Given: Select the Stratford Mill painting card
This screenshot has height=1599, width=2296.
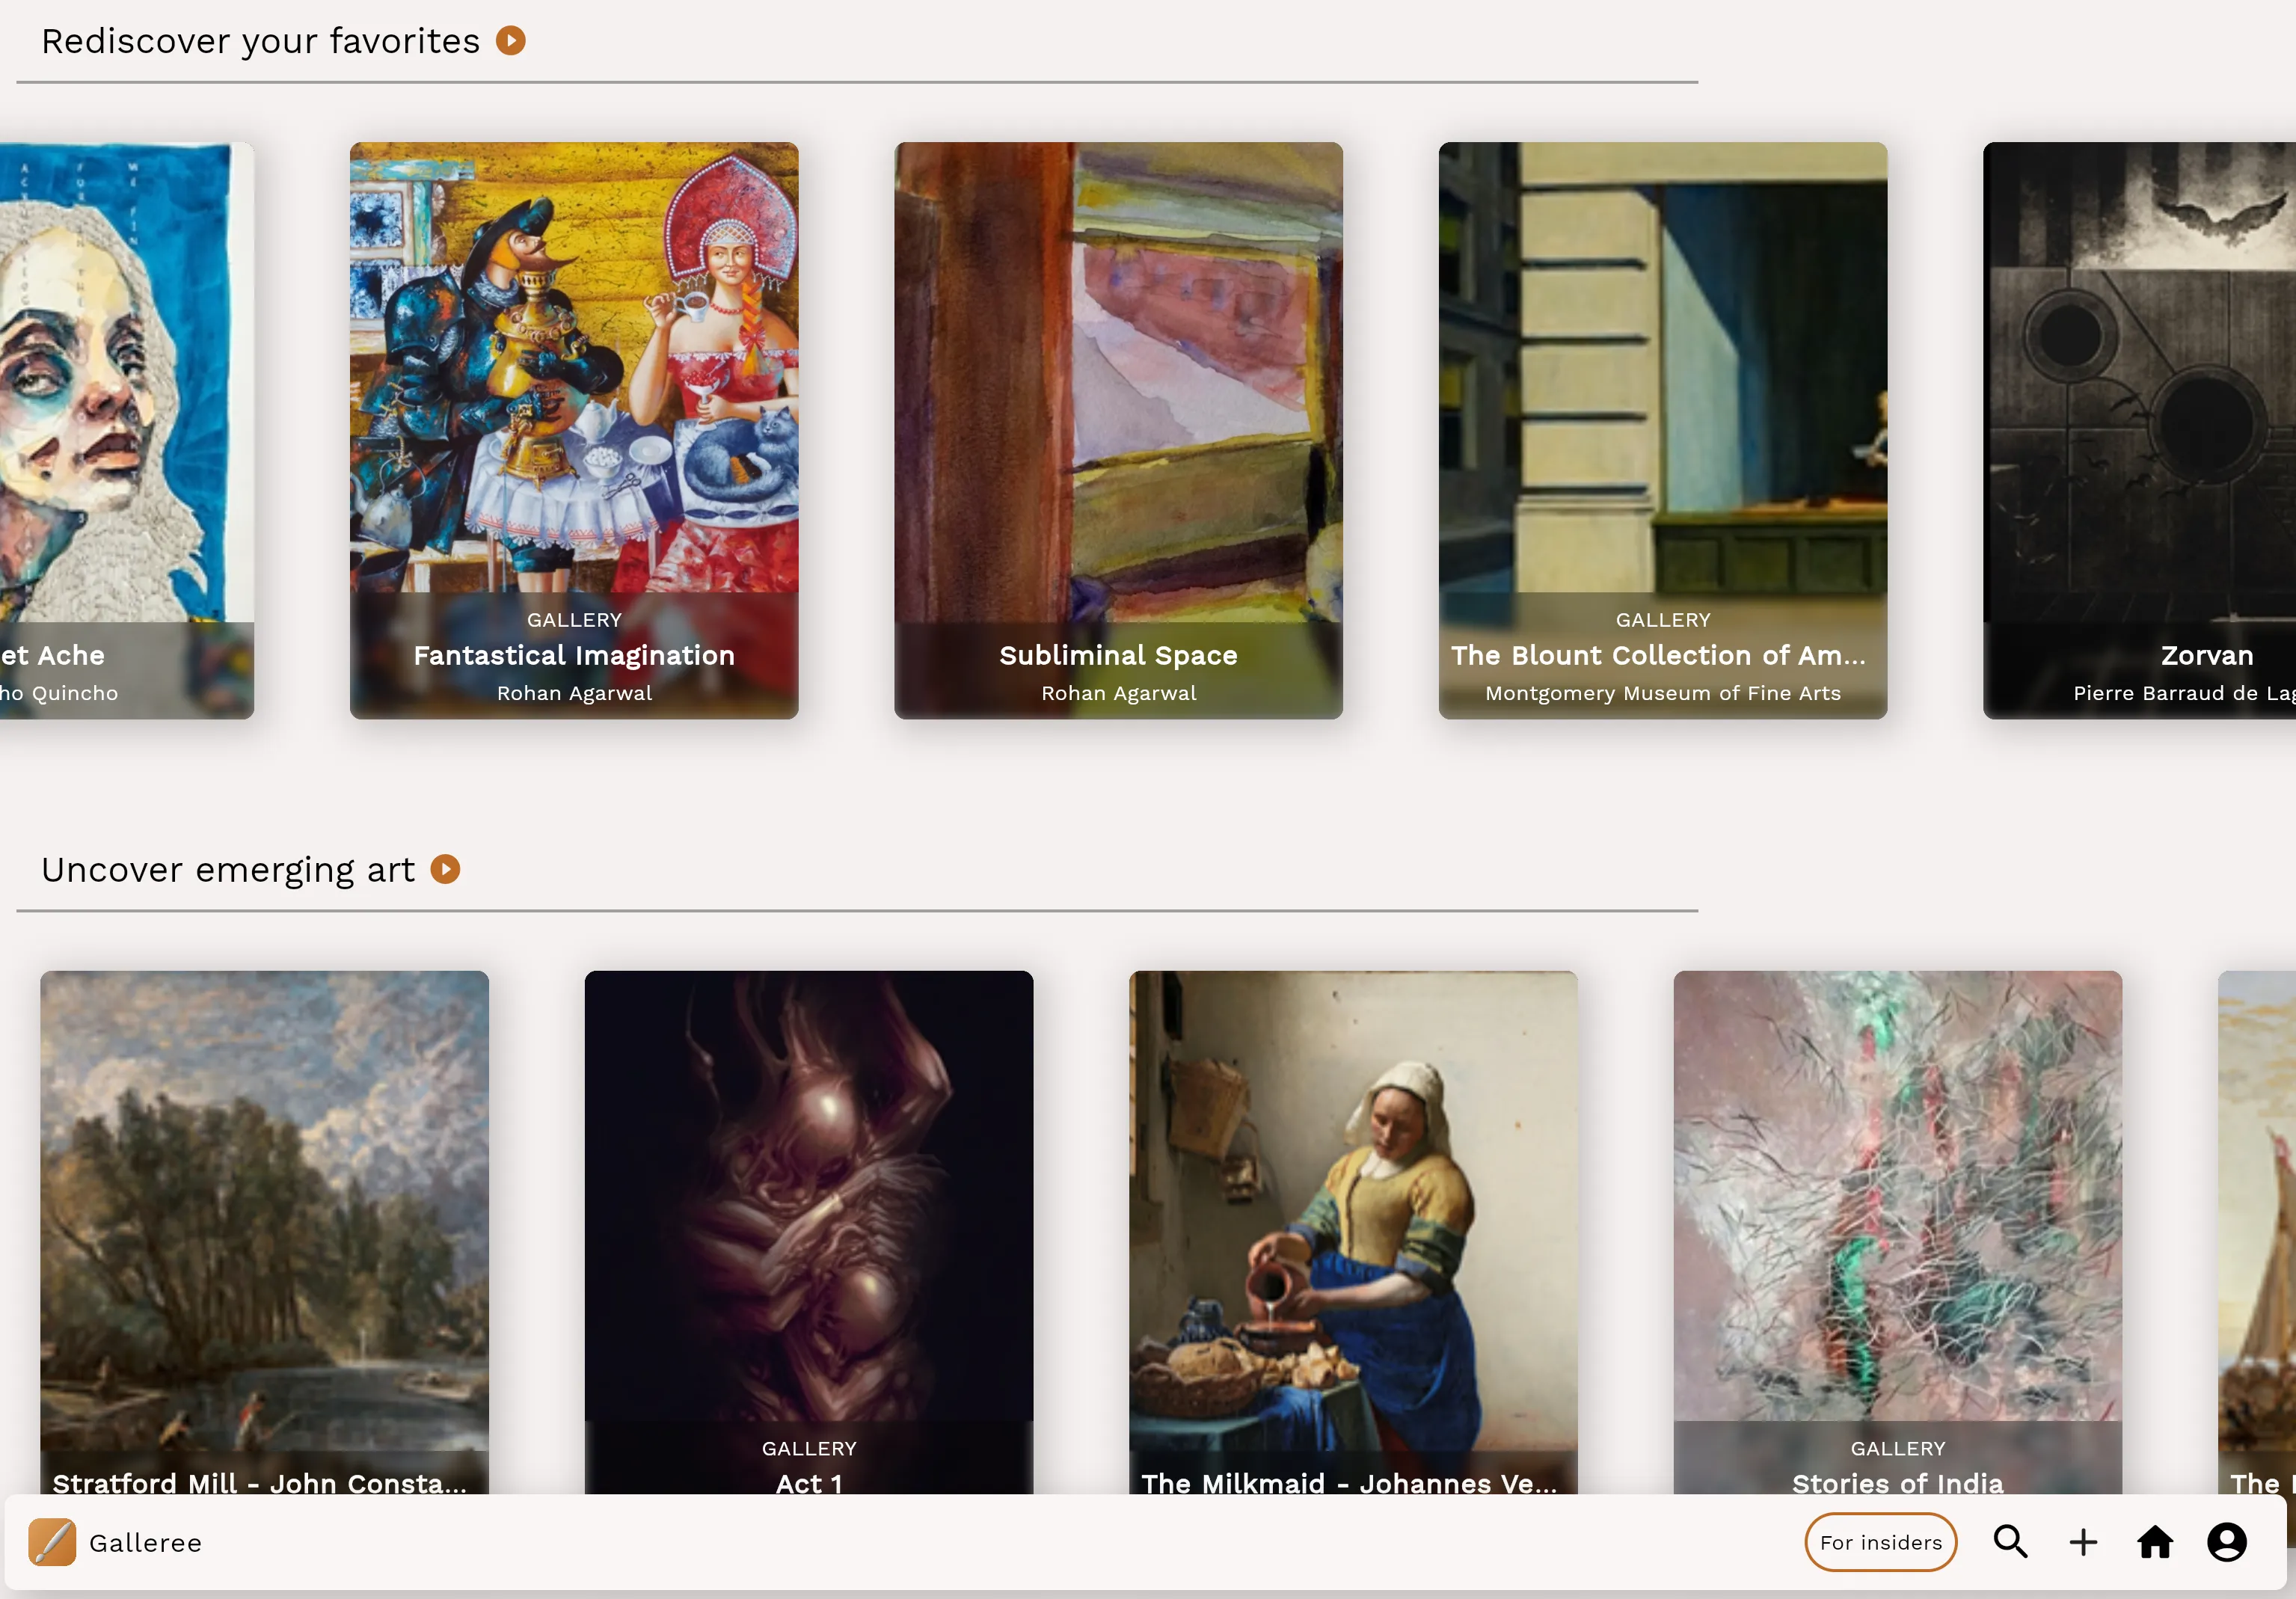Looking at the screenshot, I should pyautogui.click(x=264, y=1230).
